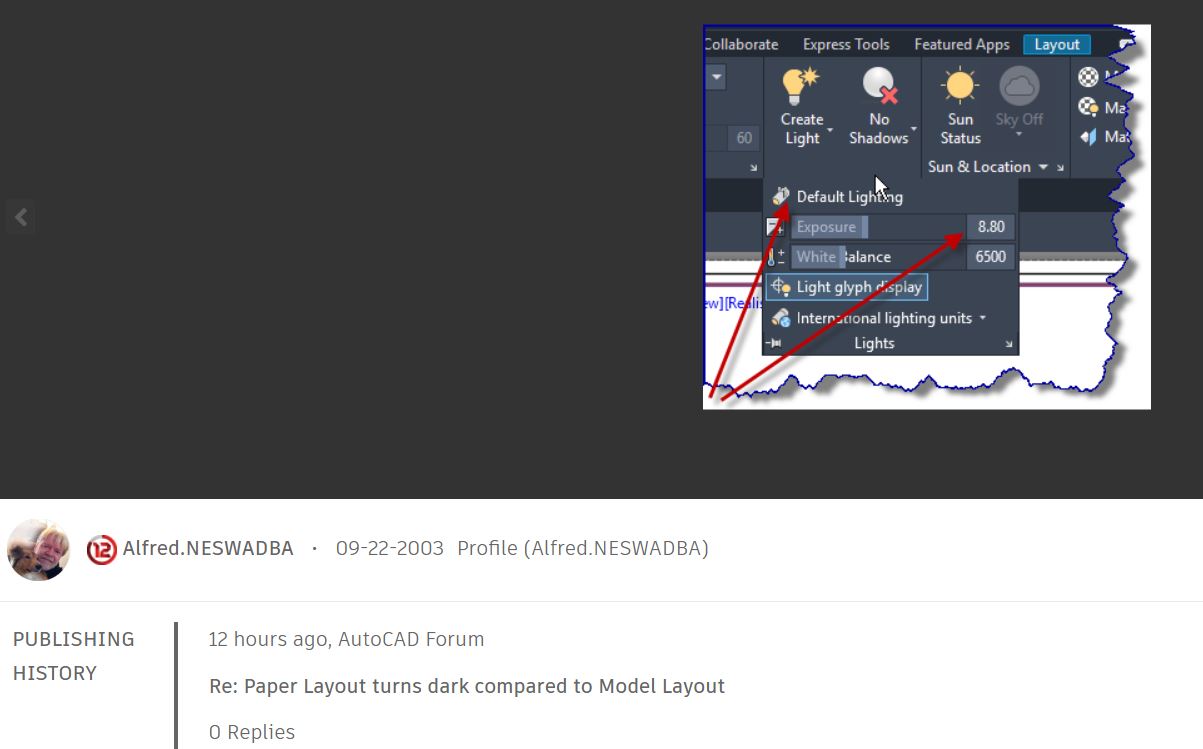This screenshot has height=749, width=1203.
Task: Open the Sun & Location dropdown
Action: coord(1044,166)
